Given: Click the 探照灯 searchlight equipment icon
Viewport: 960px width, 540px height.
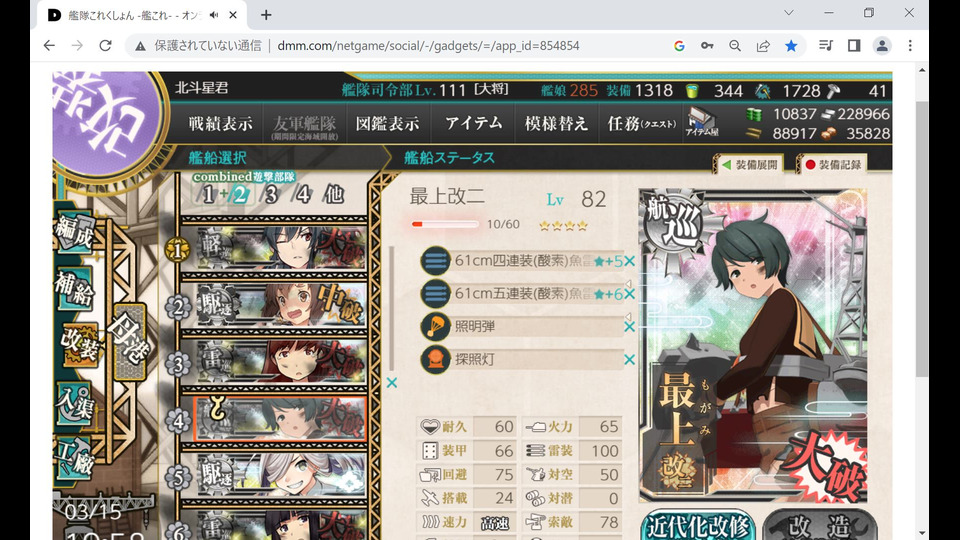Looking at the screenshot, I should 435,359.
